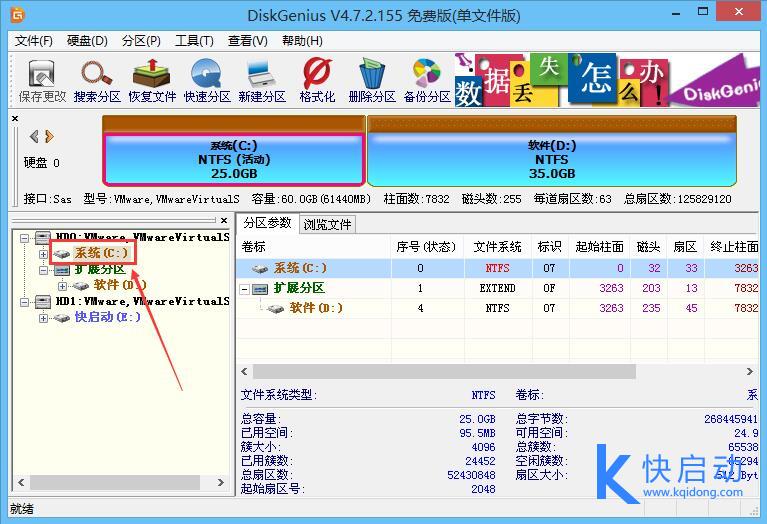This screenshot has width=767, height=524.
Task: Select HD1:VMware disk in the tree
Action: point(142,301)
